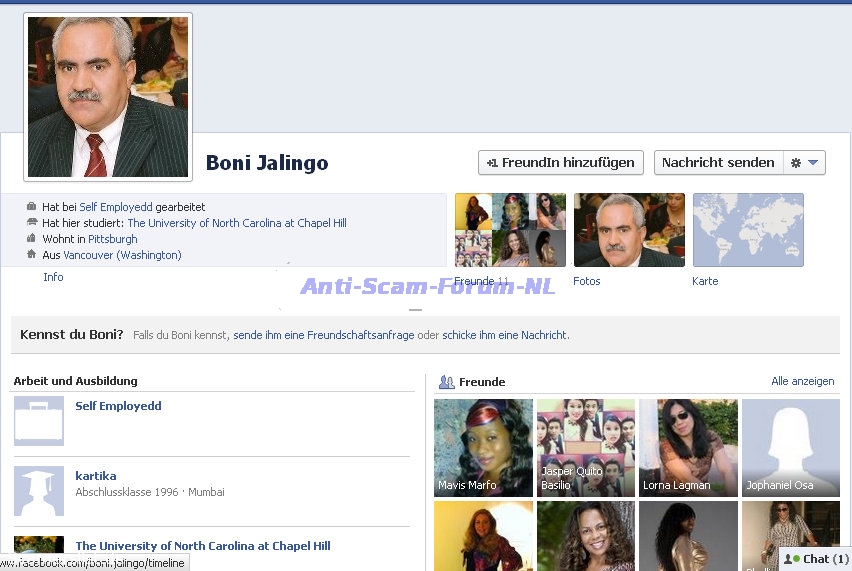Click the Nachricht senden button
The height and width of the screenshot is (571, 852).
718,163
